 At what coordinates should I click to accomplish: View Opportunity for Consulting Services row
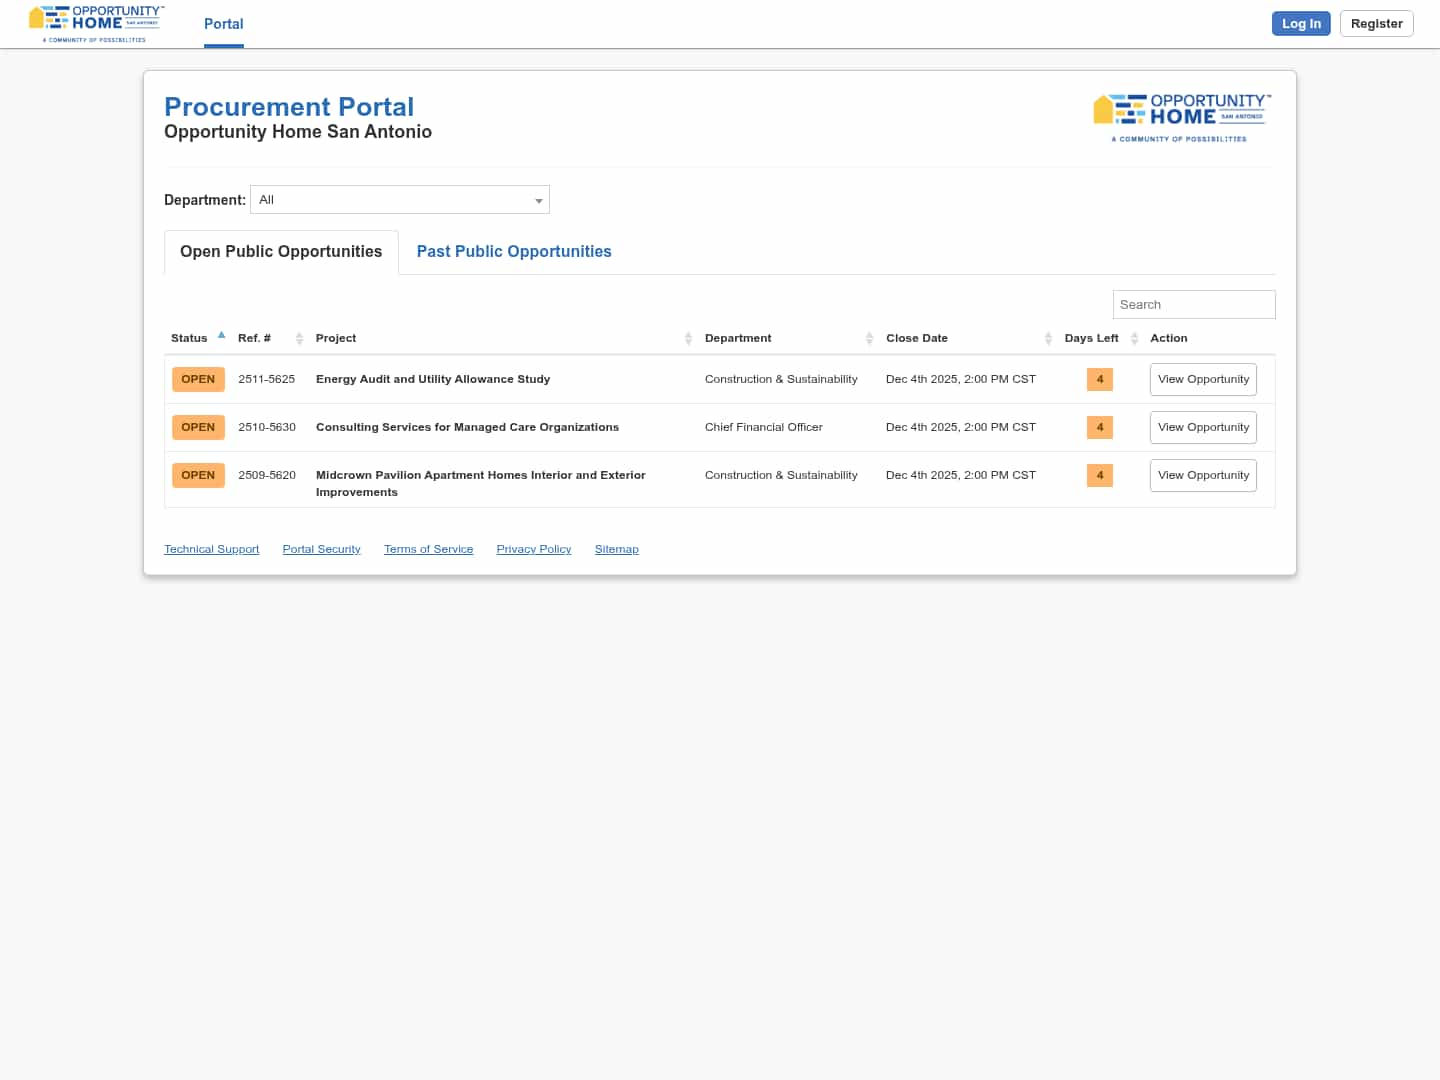click(1203, 428)
